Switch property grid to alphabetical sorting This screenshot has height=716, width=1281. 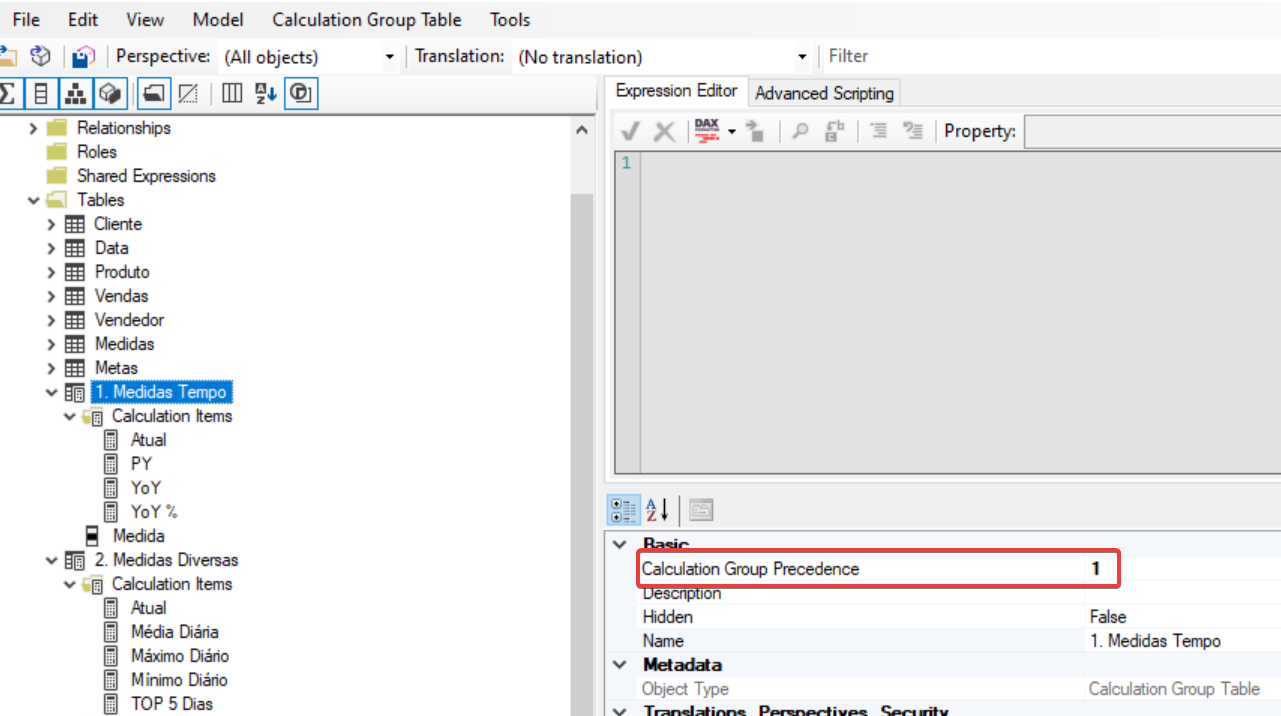[x=657, y=510]
